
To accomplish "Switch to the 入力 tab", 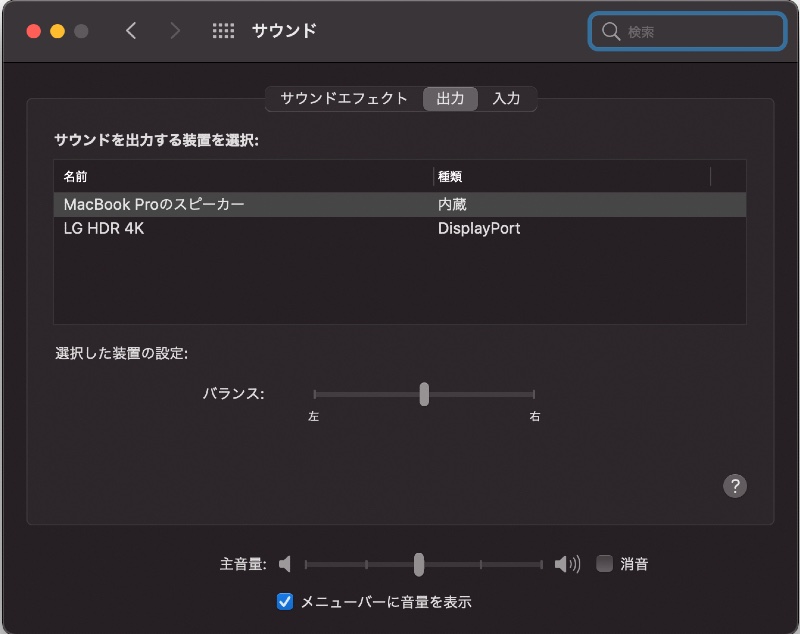I will point(507,98).
